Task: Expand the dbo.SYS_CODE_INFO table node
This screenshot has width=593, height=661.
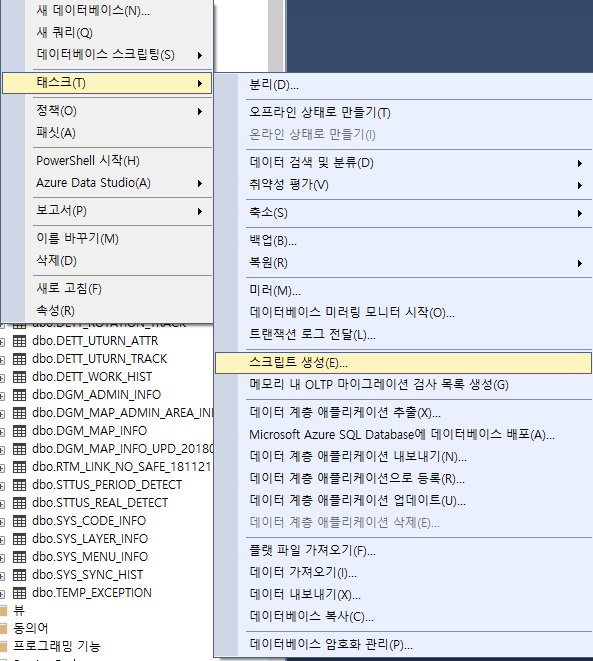Action: 2,522
